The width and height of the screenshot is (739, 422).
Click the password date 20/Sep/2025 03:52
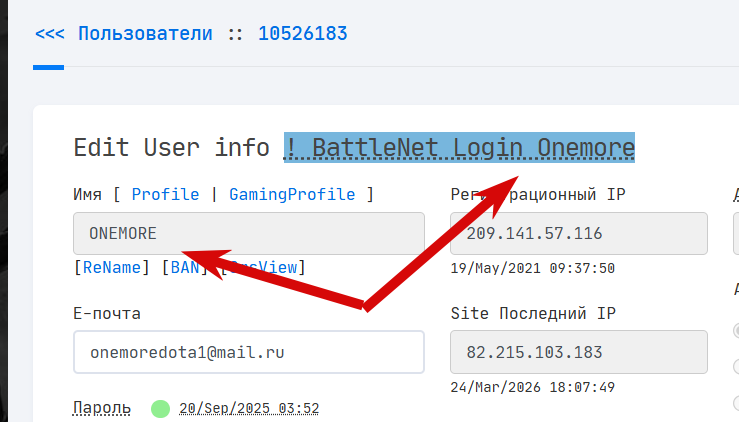pyautogui.click(x=249, y=408)
